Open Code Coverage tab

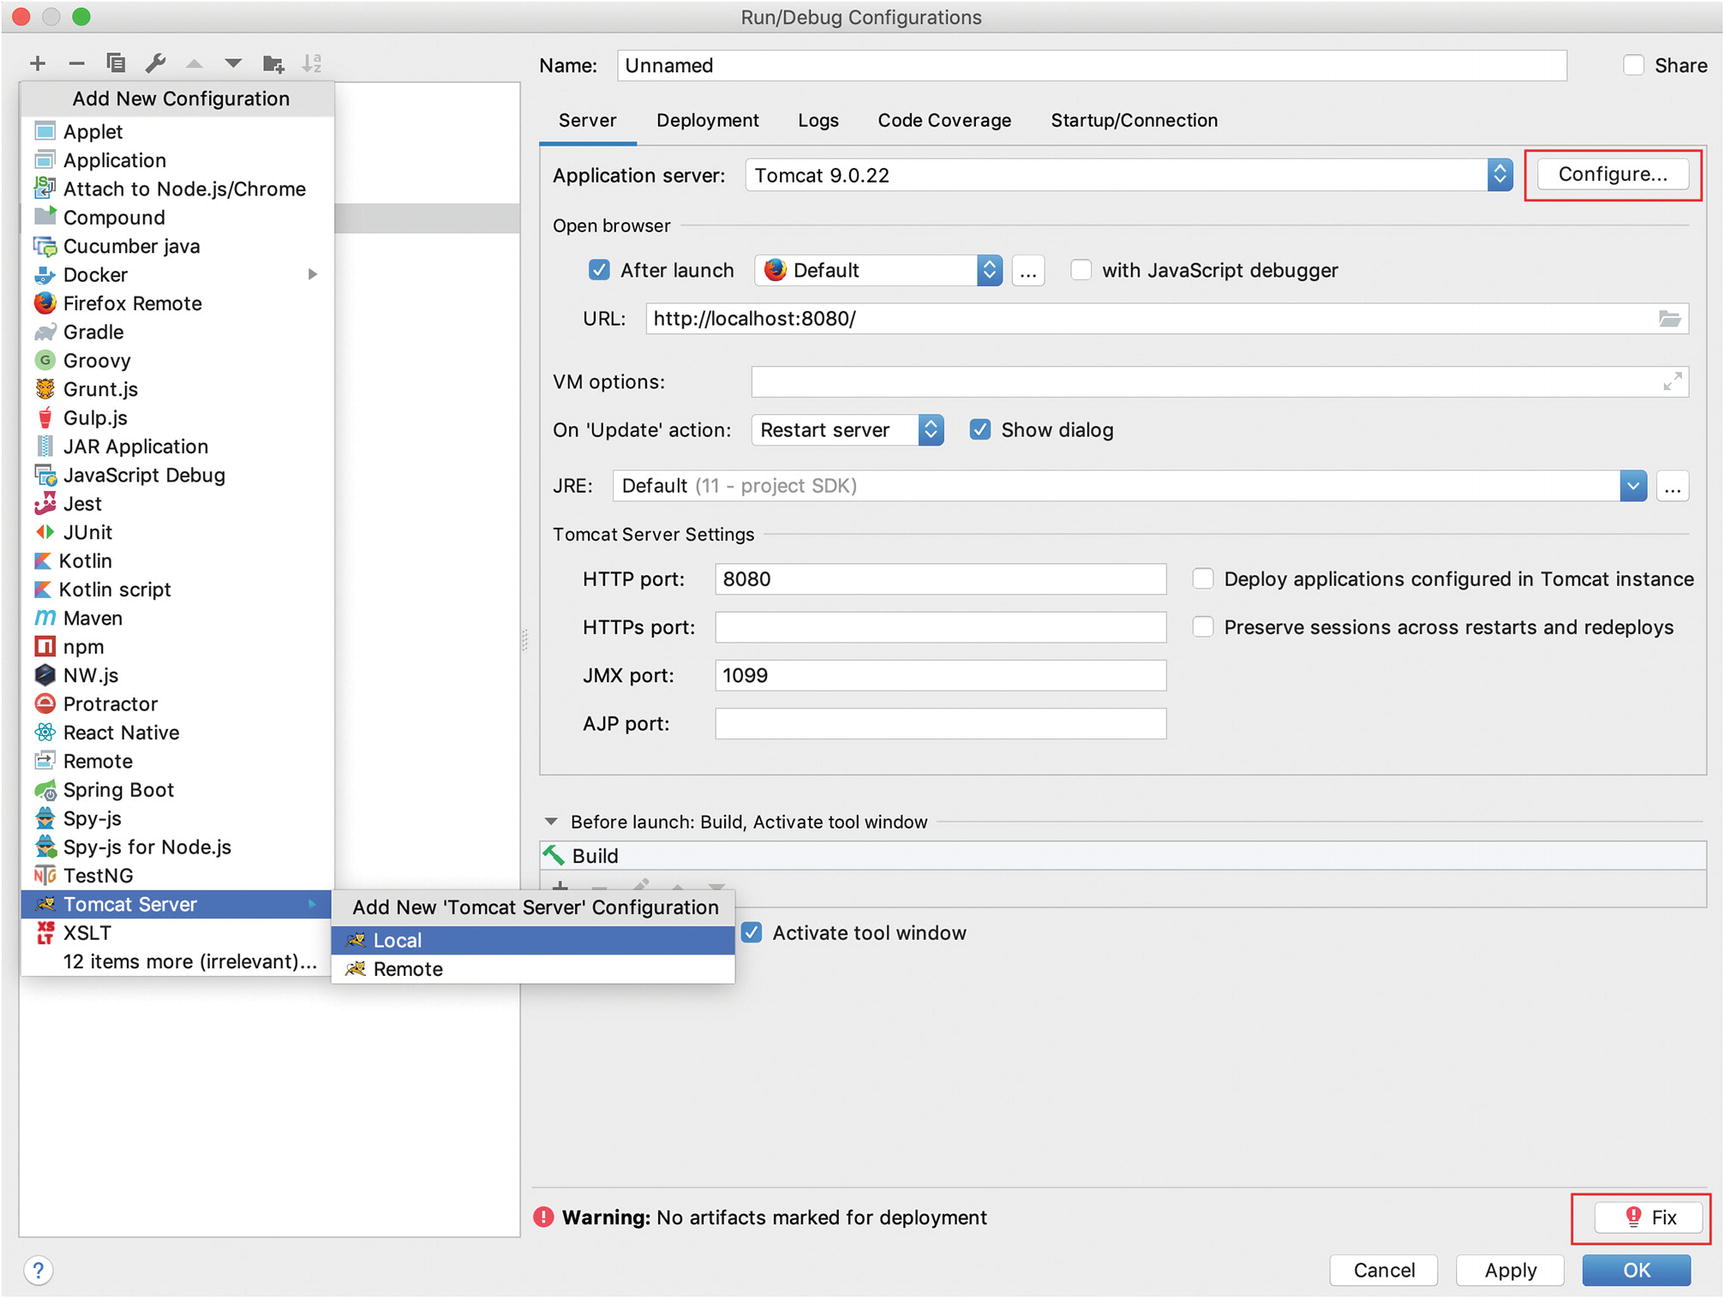coord(945,120)
